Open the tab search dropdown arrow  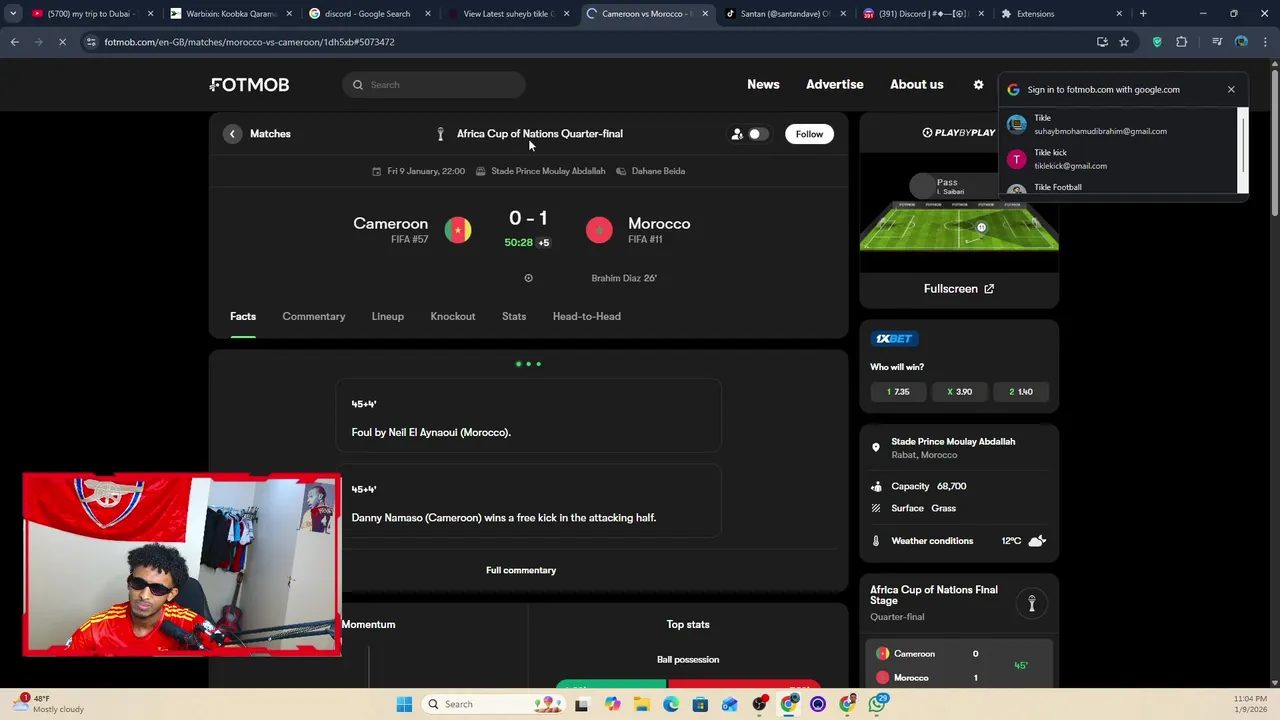(12, 14)
